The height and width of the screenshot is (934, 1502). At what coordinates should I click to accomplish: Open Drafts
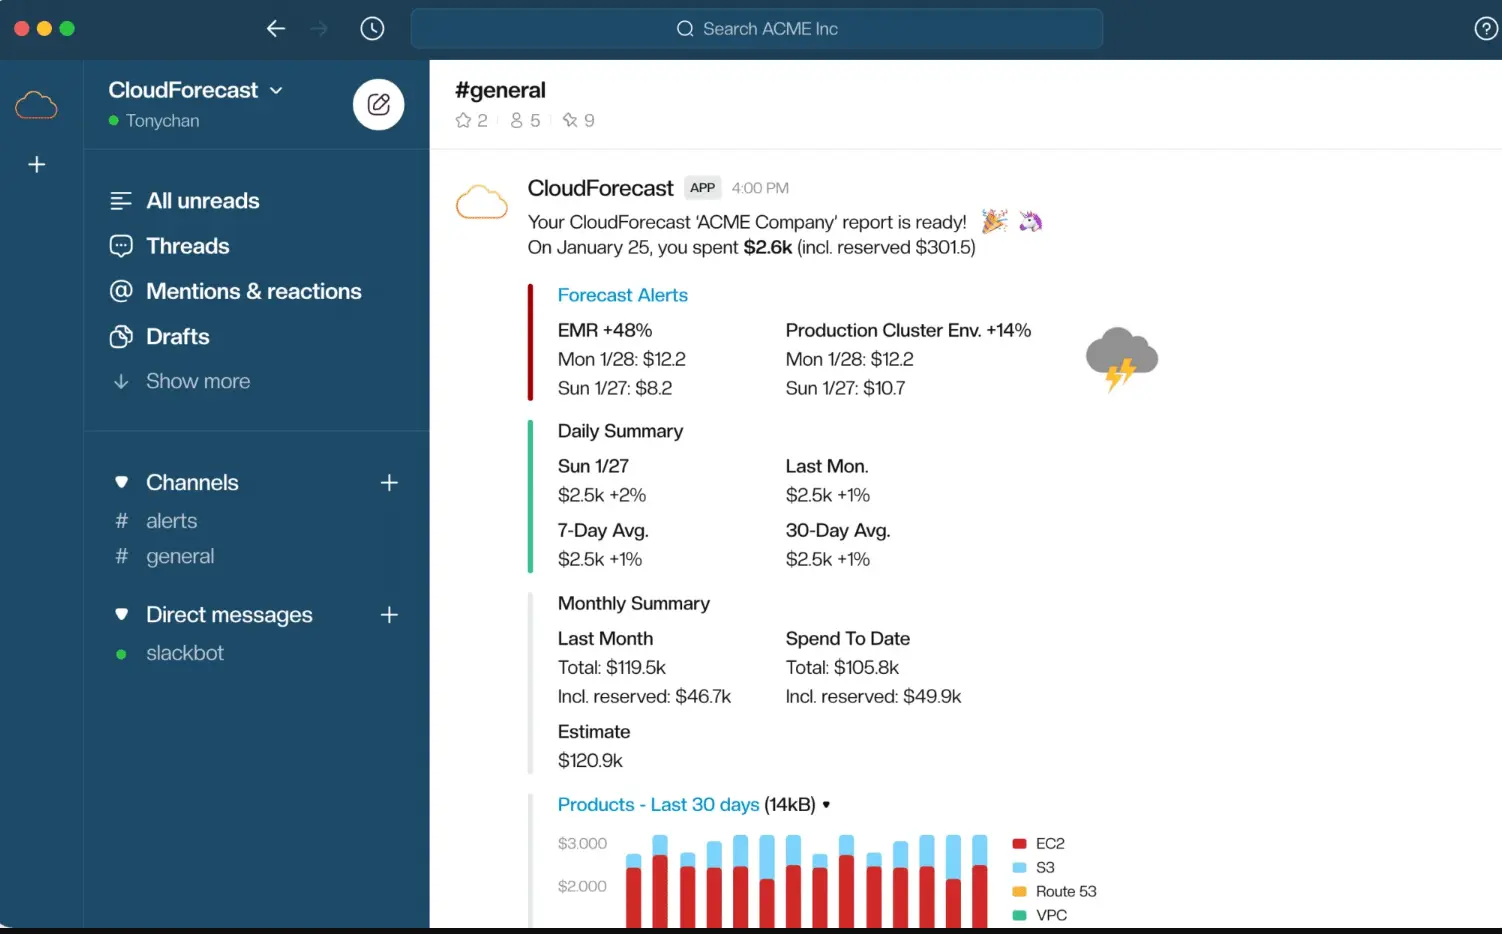pos(178,337)
